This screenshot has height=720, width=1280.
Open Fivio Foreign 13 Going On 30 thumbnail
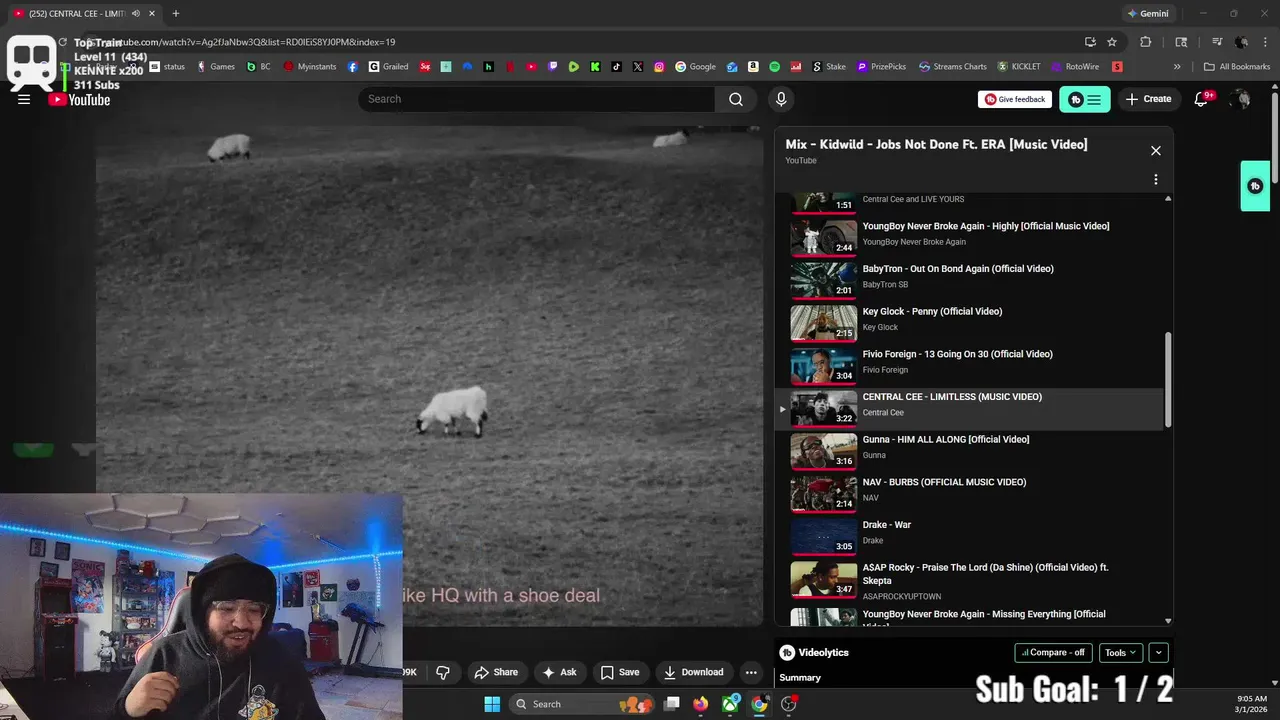(824, 367)
